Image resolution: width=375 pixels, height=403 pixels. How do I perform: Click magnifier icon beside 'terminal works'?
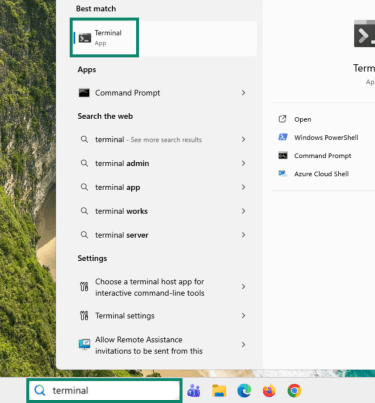click(x=84, y=211)
